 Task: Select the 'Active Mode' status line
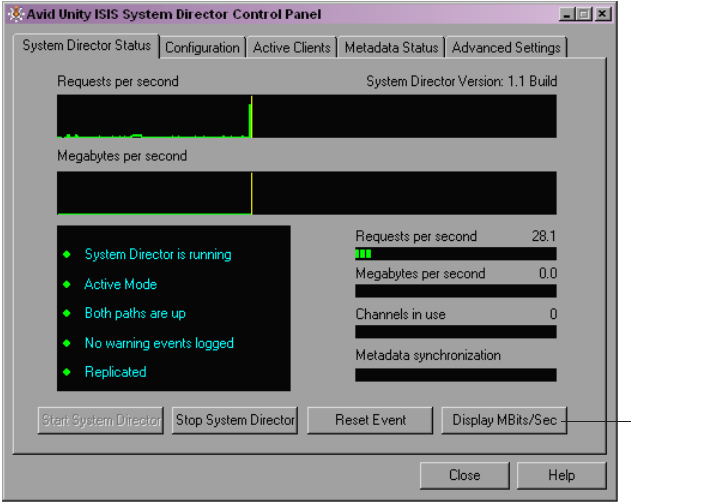pyautogui.click(x=121, y=285)
